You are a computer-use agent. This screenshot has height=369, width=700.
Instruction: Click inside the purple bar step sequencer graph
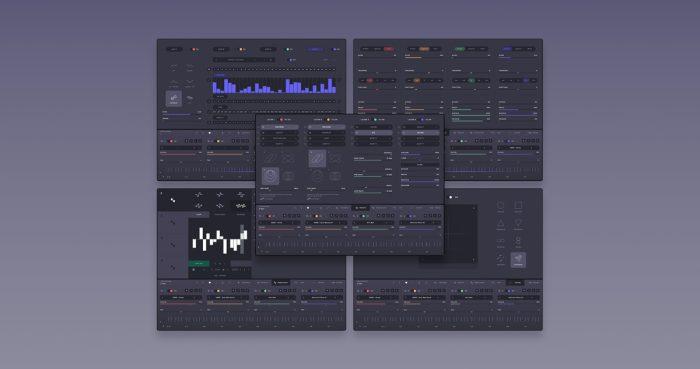coord(274,85)
